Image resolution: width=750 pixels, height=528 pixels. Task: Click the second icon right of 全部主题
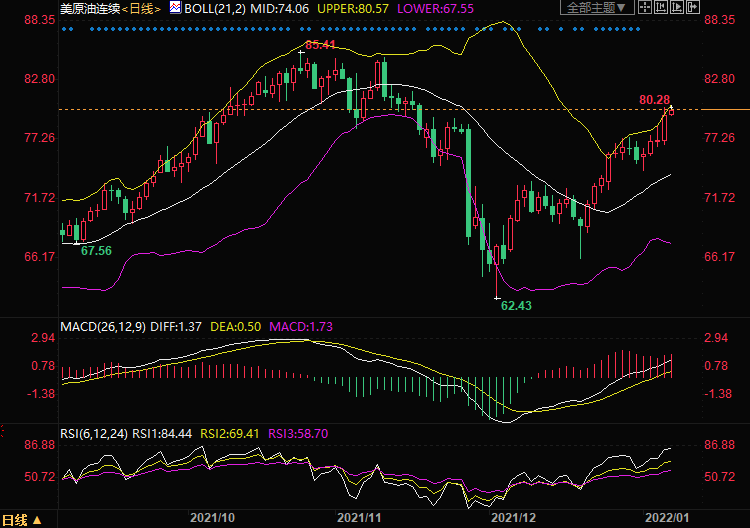coord(669,8)
